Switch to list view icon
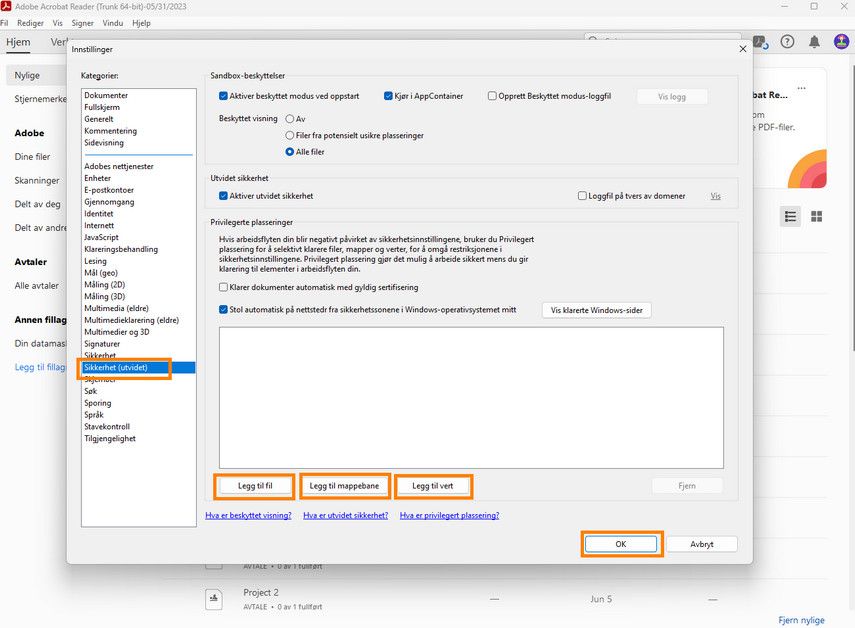 tap(790, 216)
